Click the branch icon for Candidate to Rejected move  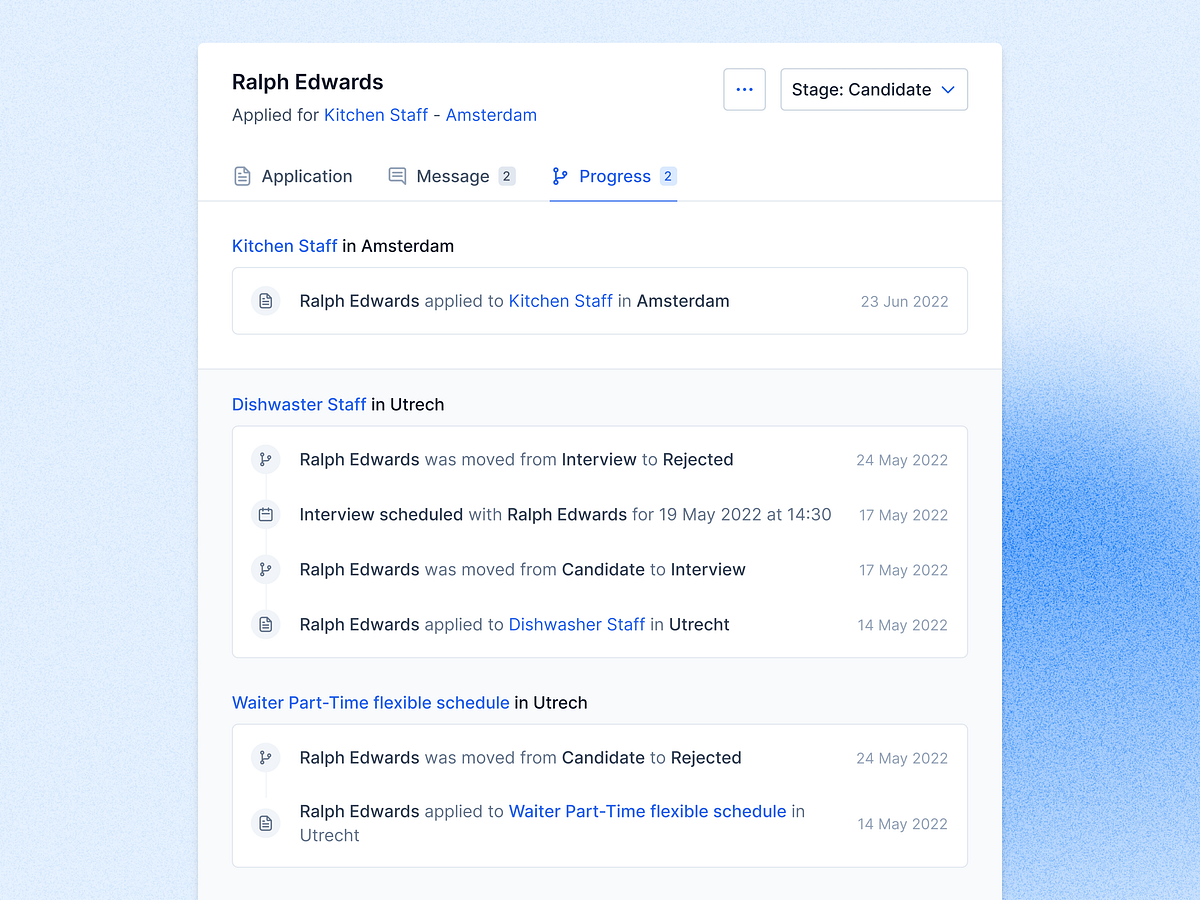[x=265, y=757]
